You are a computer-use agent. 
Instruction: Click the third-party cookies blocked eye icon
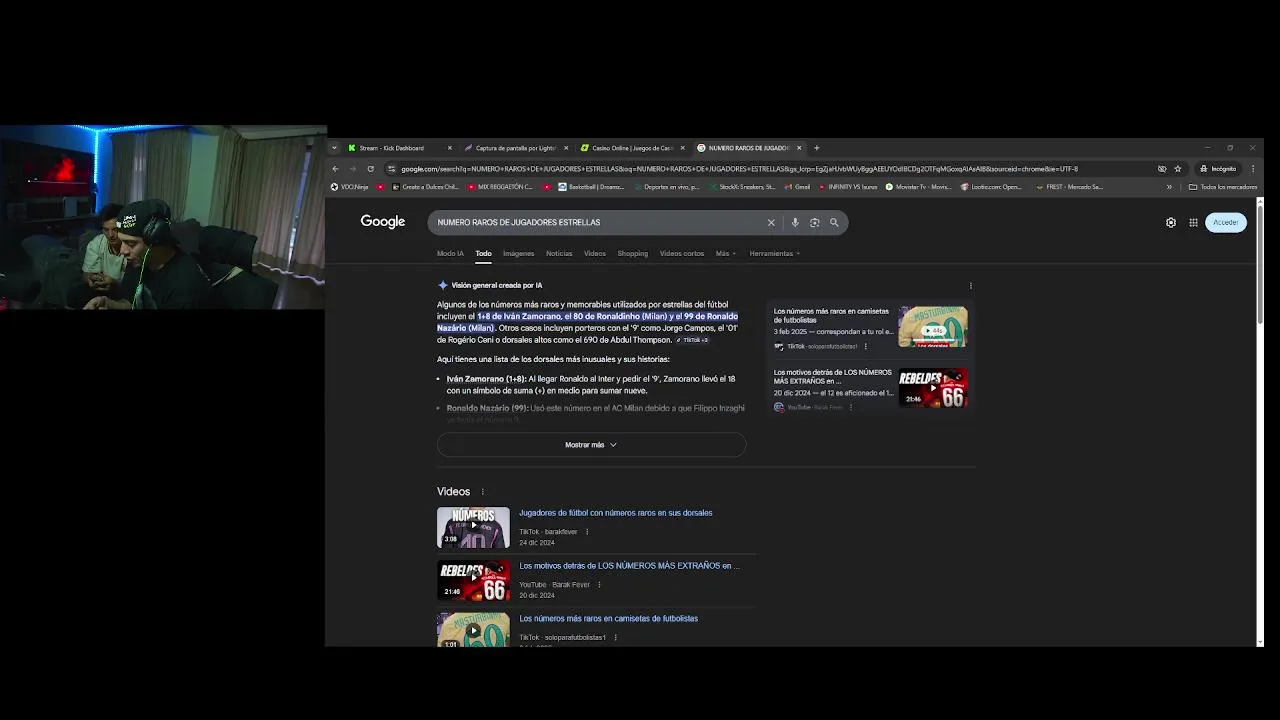click(x=1162, y=169)
